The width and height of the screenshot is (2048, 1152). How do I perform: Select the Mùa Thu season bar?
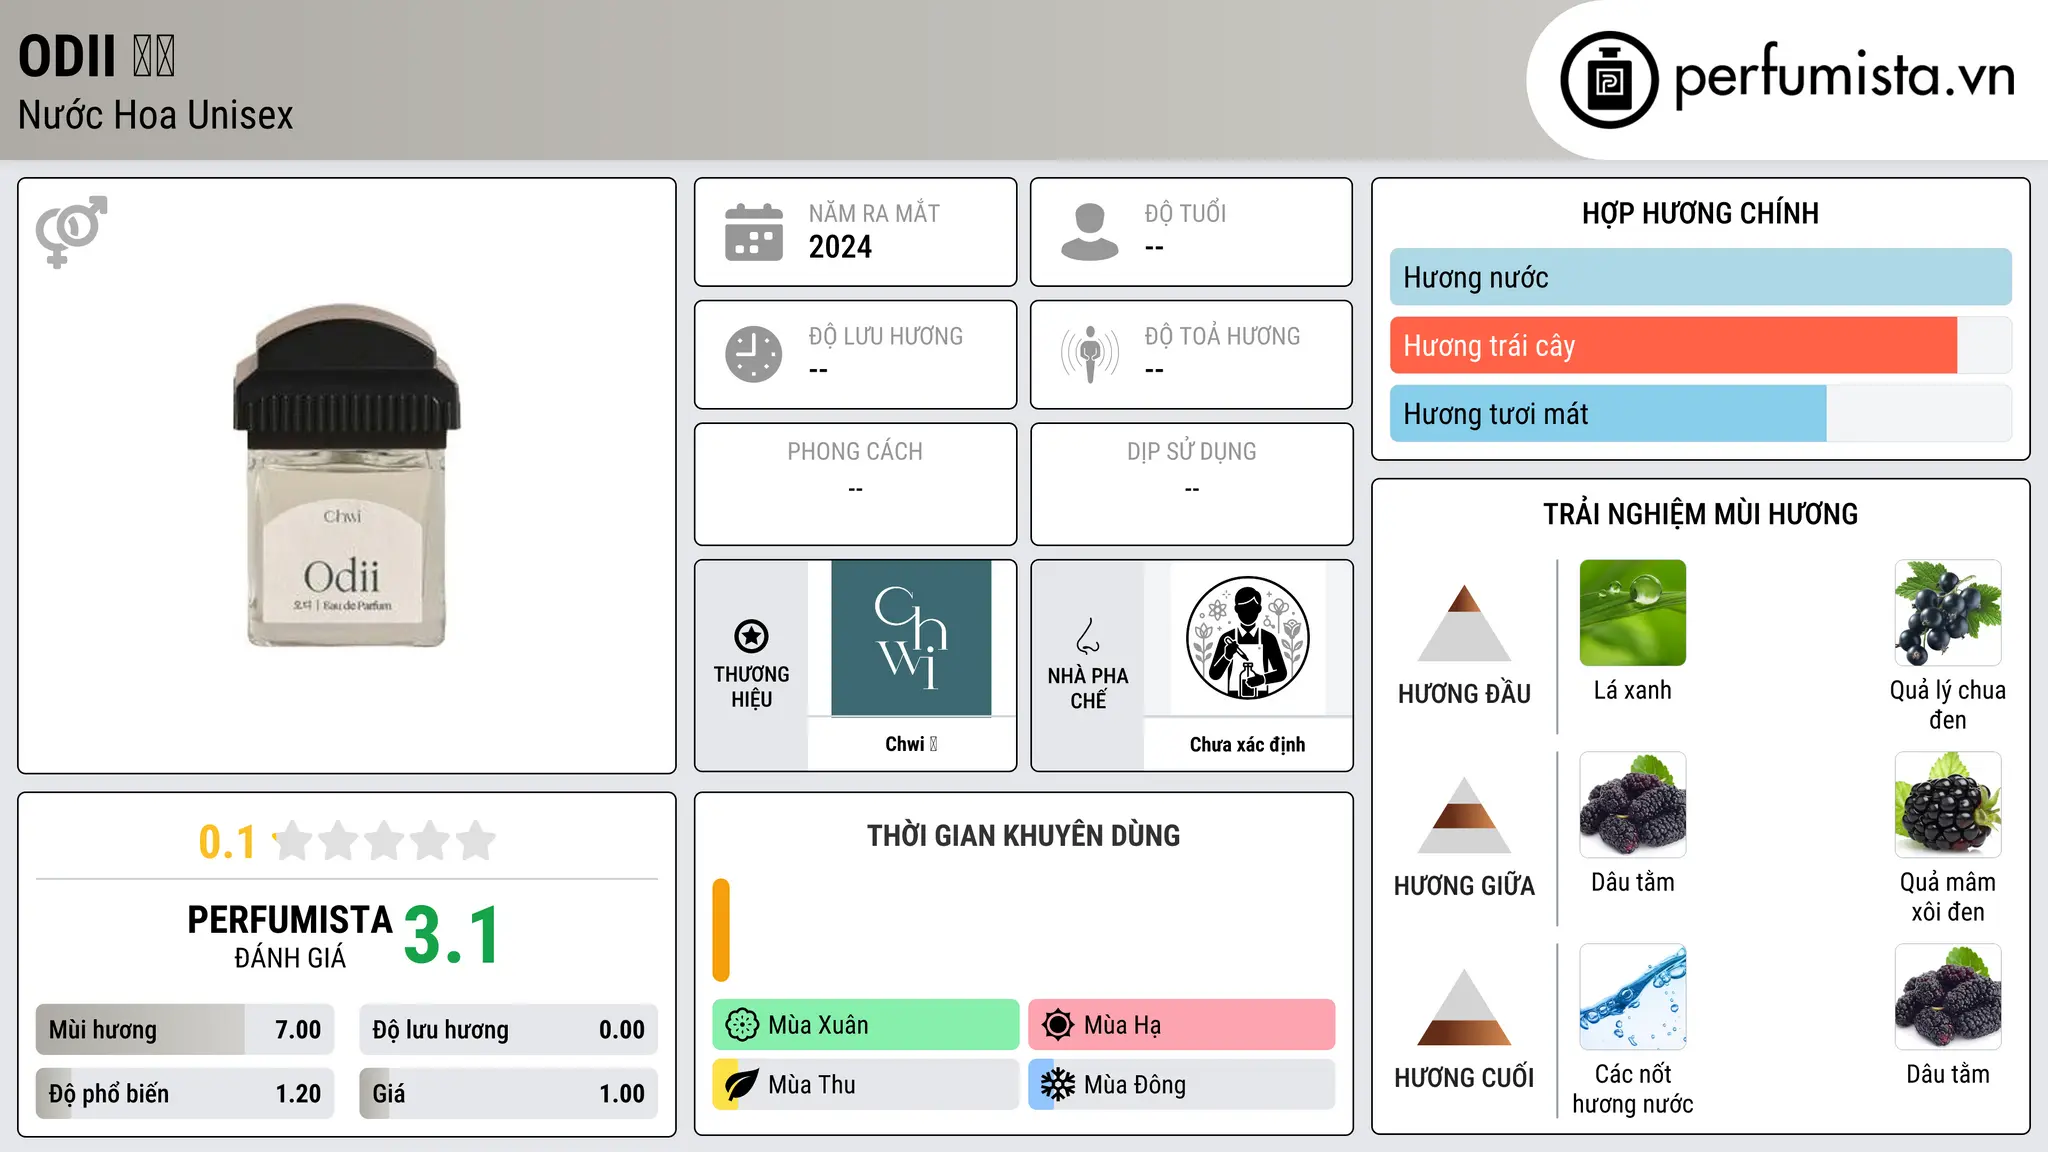866,1085
